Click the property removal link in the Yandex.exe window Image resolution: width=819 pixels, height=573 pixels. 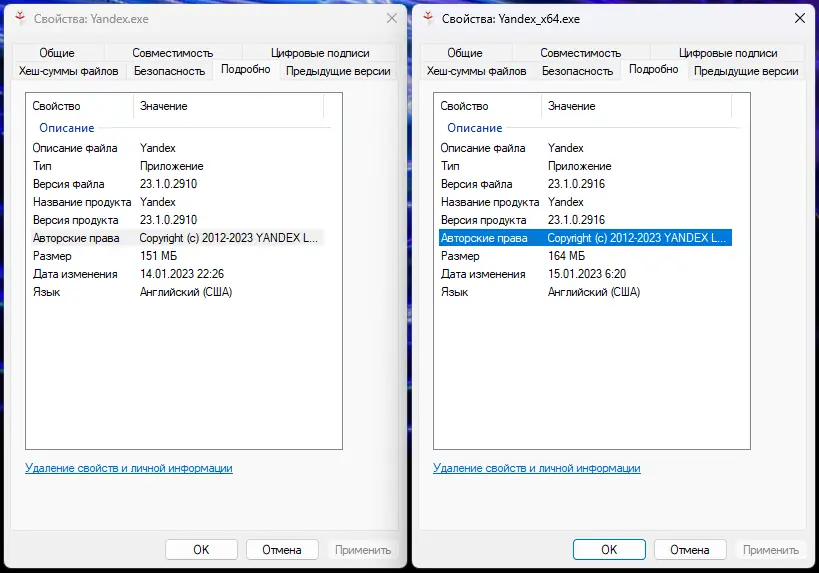[x=128, y=468]
